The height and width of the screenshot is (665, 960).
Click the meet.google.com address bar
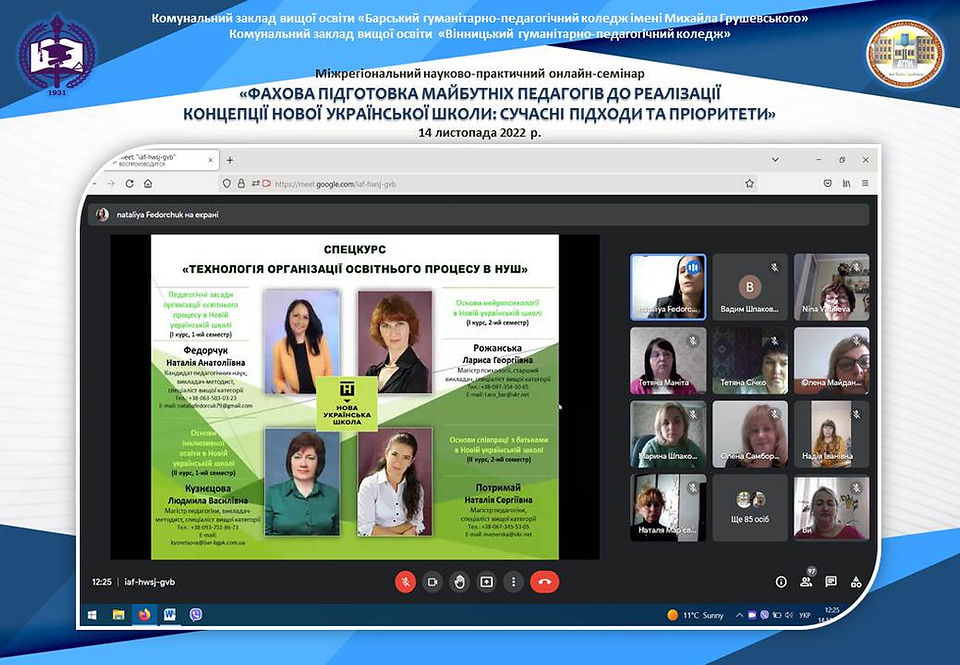(x=490, y=183)
